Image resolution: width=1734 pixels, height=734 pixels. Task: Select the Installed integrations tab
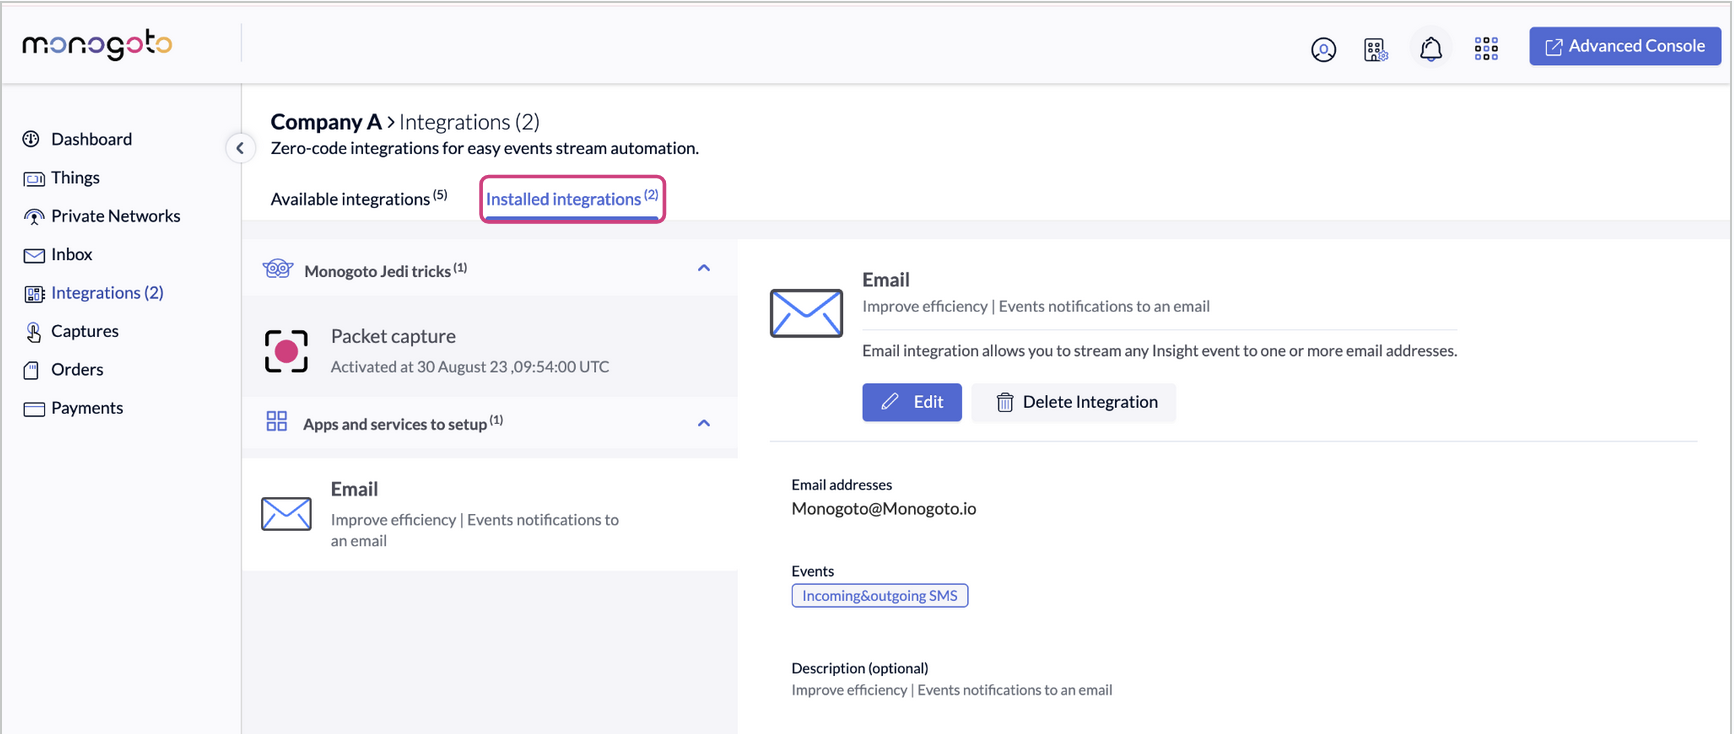[x=571, y=199]
